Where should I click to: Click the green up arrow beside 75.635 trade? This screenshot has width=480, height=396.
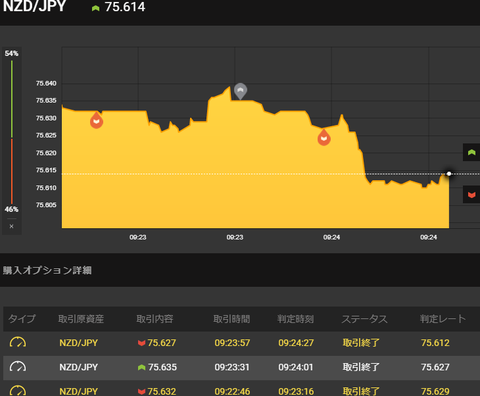coord(142,367)
